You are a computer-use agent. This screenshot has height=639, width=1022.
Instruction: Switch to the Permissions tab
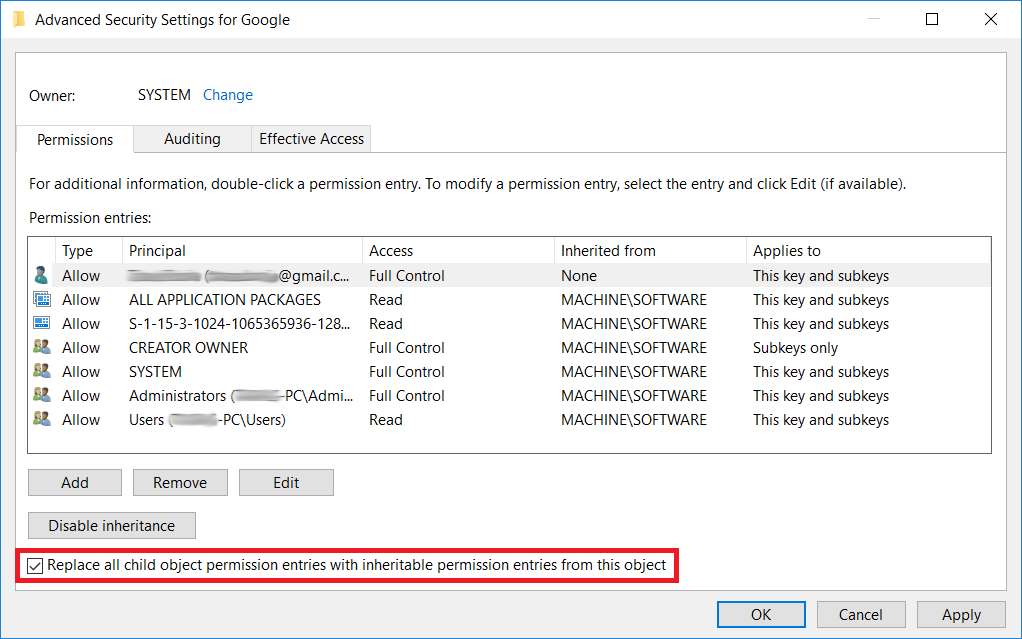(x=75, y=139)
